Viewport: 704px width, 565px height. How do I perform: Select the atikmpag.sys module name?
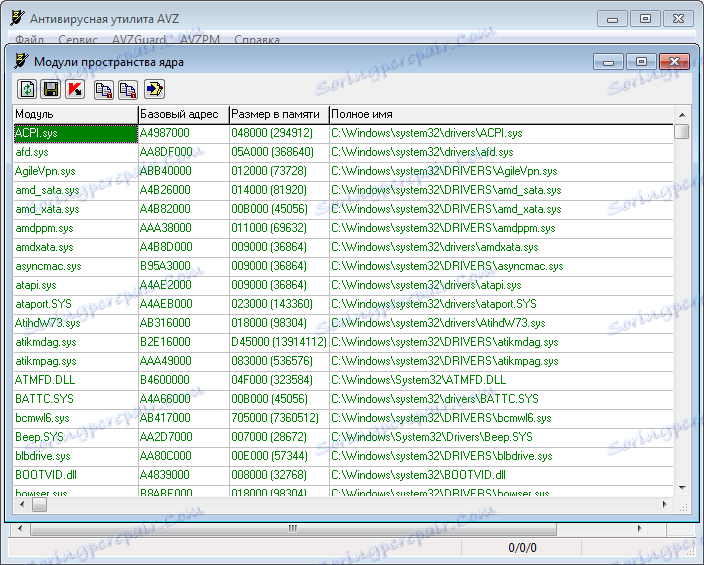[x=45, y=362]
